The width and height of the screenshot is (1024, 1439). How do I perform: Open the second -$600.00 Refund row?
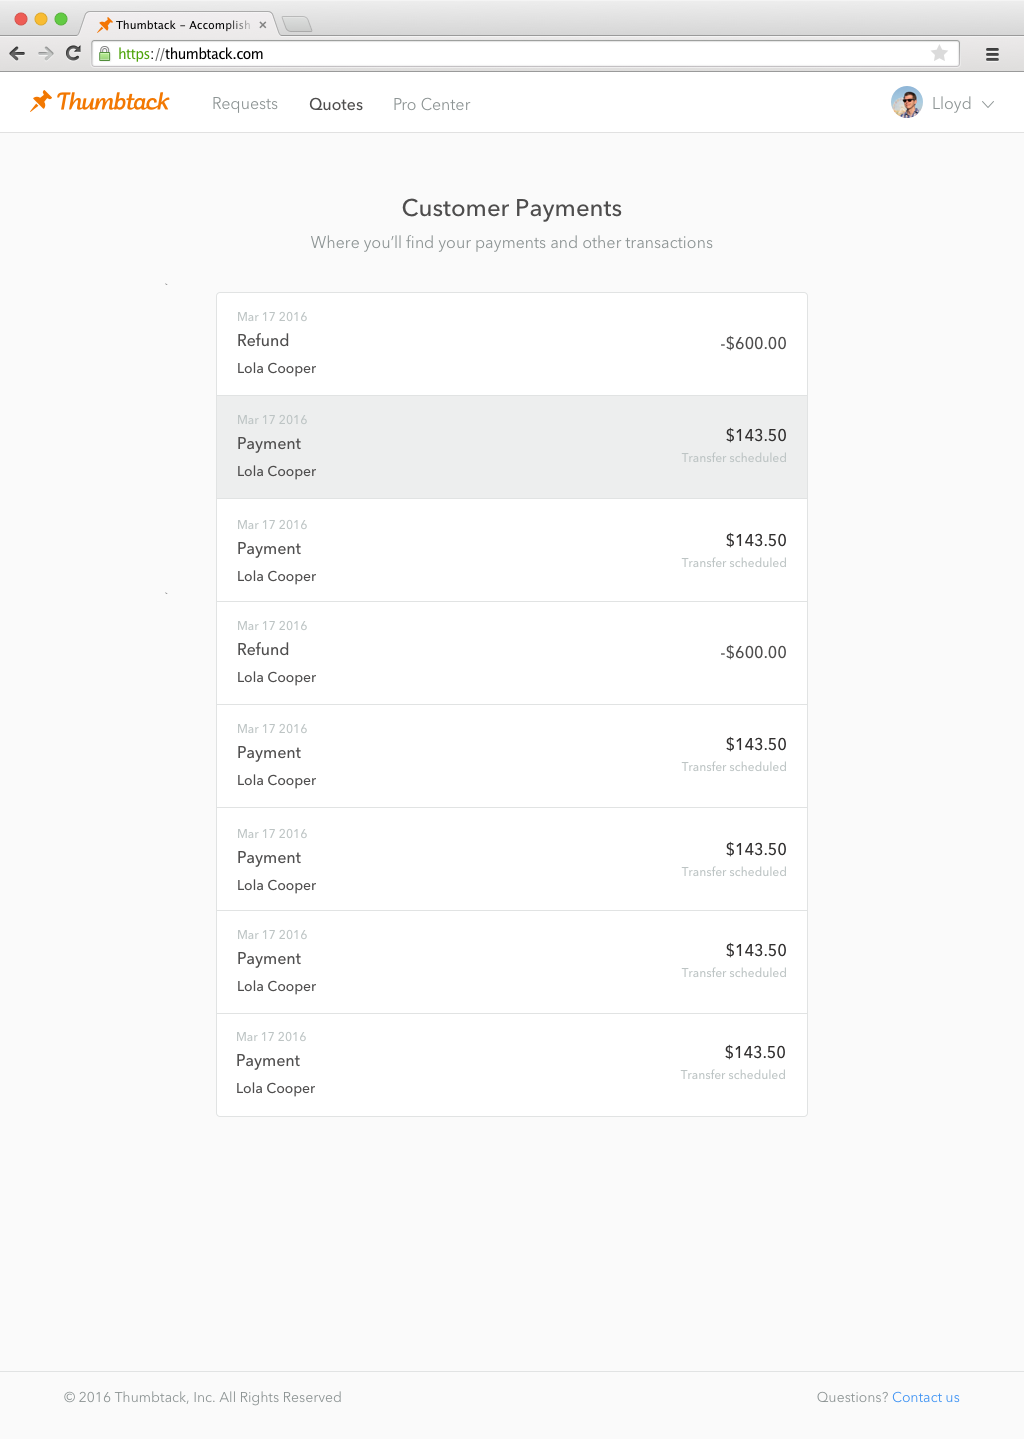512,653
